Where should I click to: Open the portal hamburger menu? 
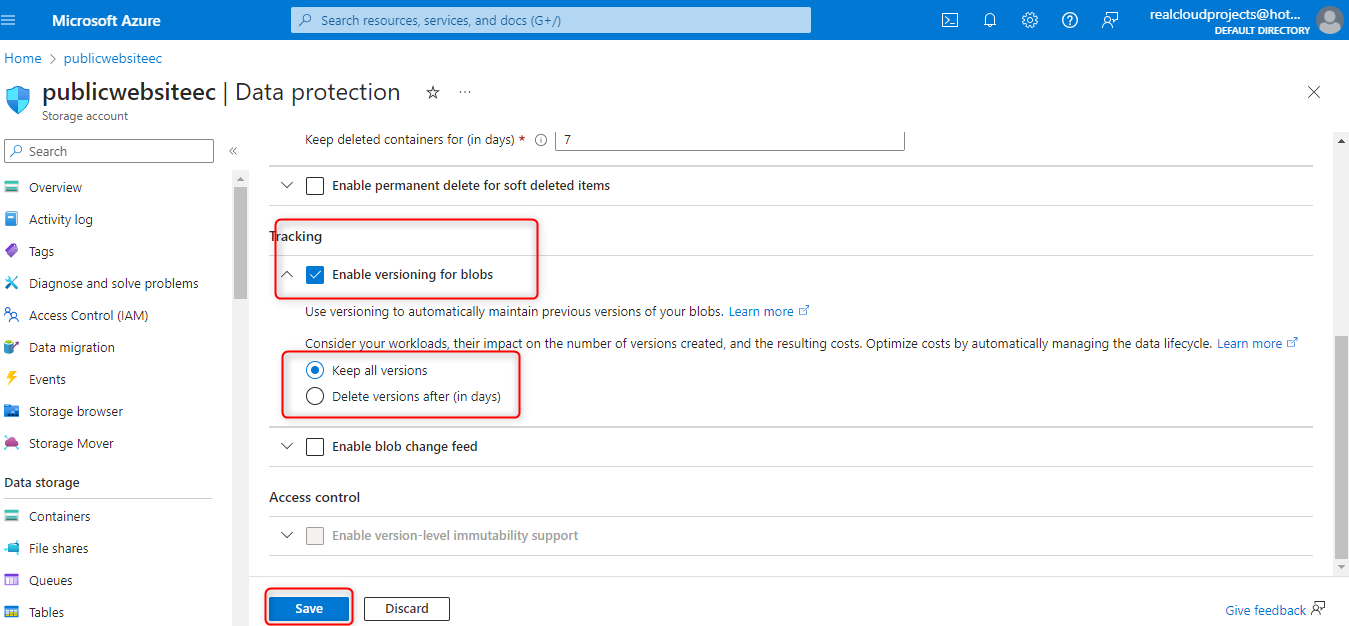click(9, 20)
